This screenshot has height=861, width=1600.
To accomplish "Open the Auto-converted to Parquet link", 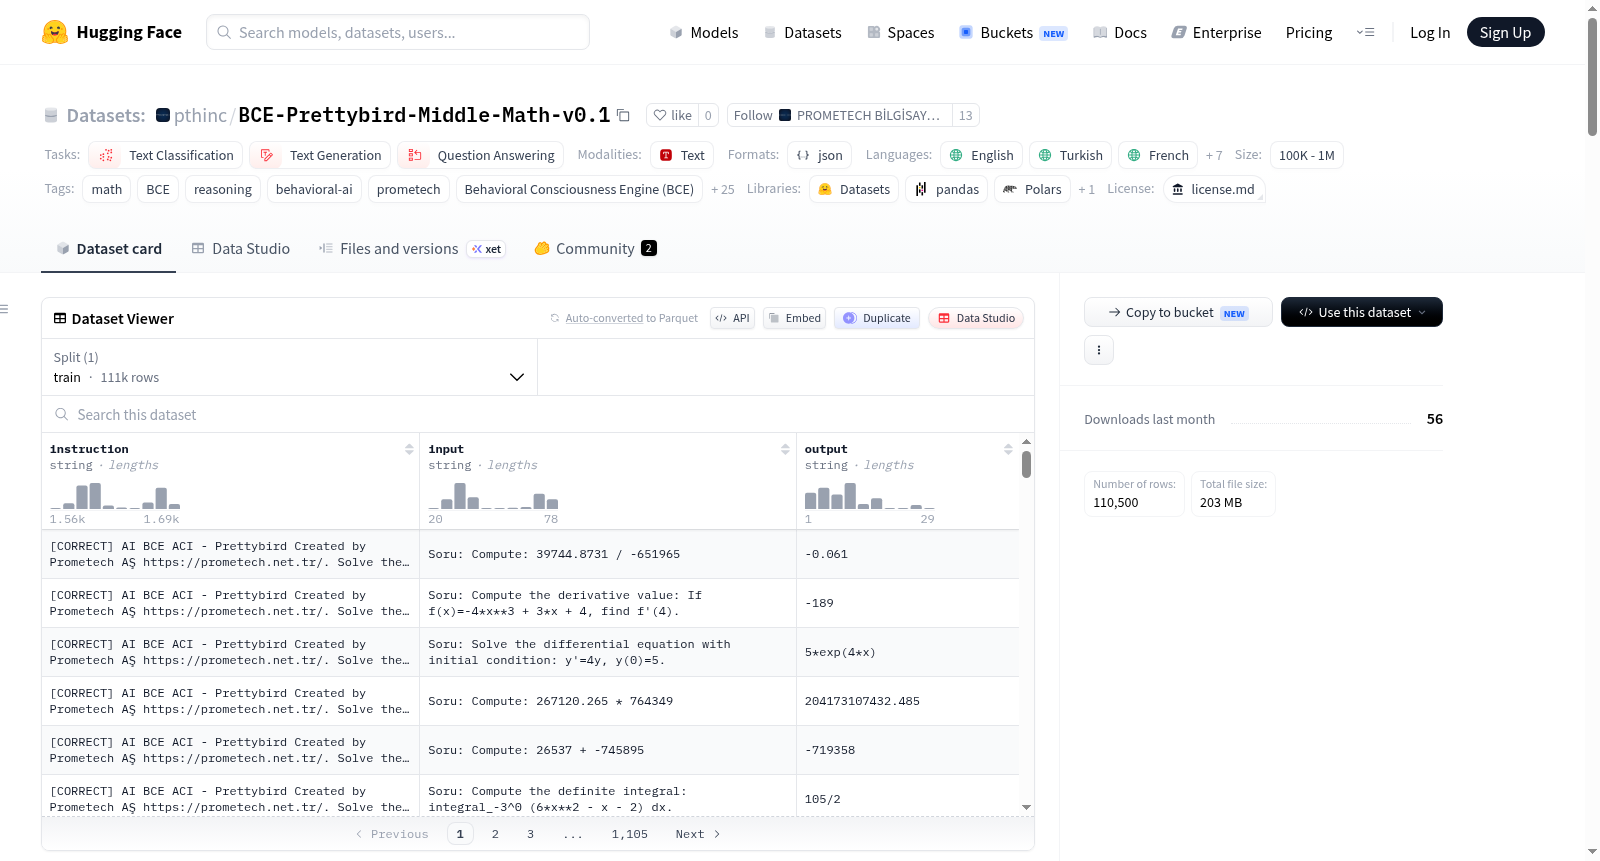I will (631, 318).
